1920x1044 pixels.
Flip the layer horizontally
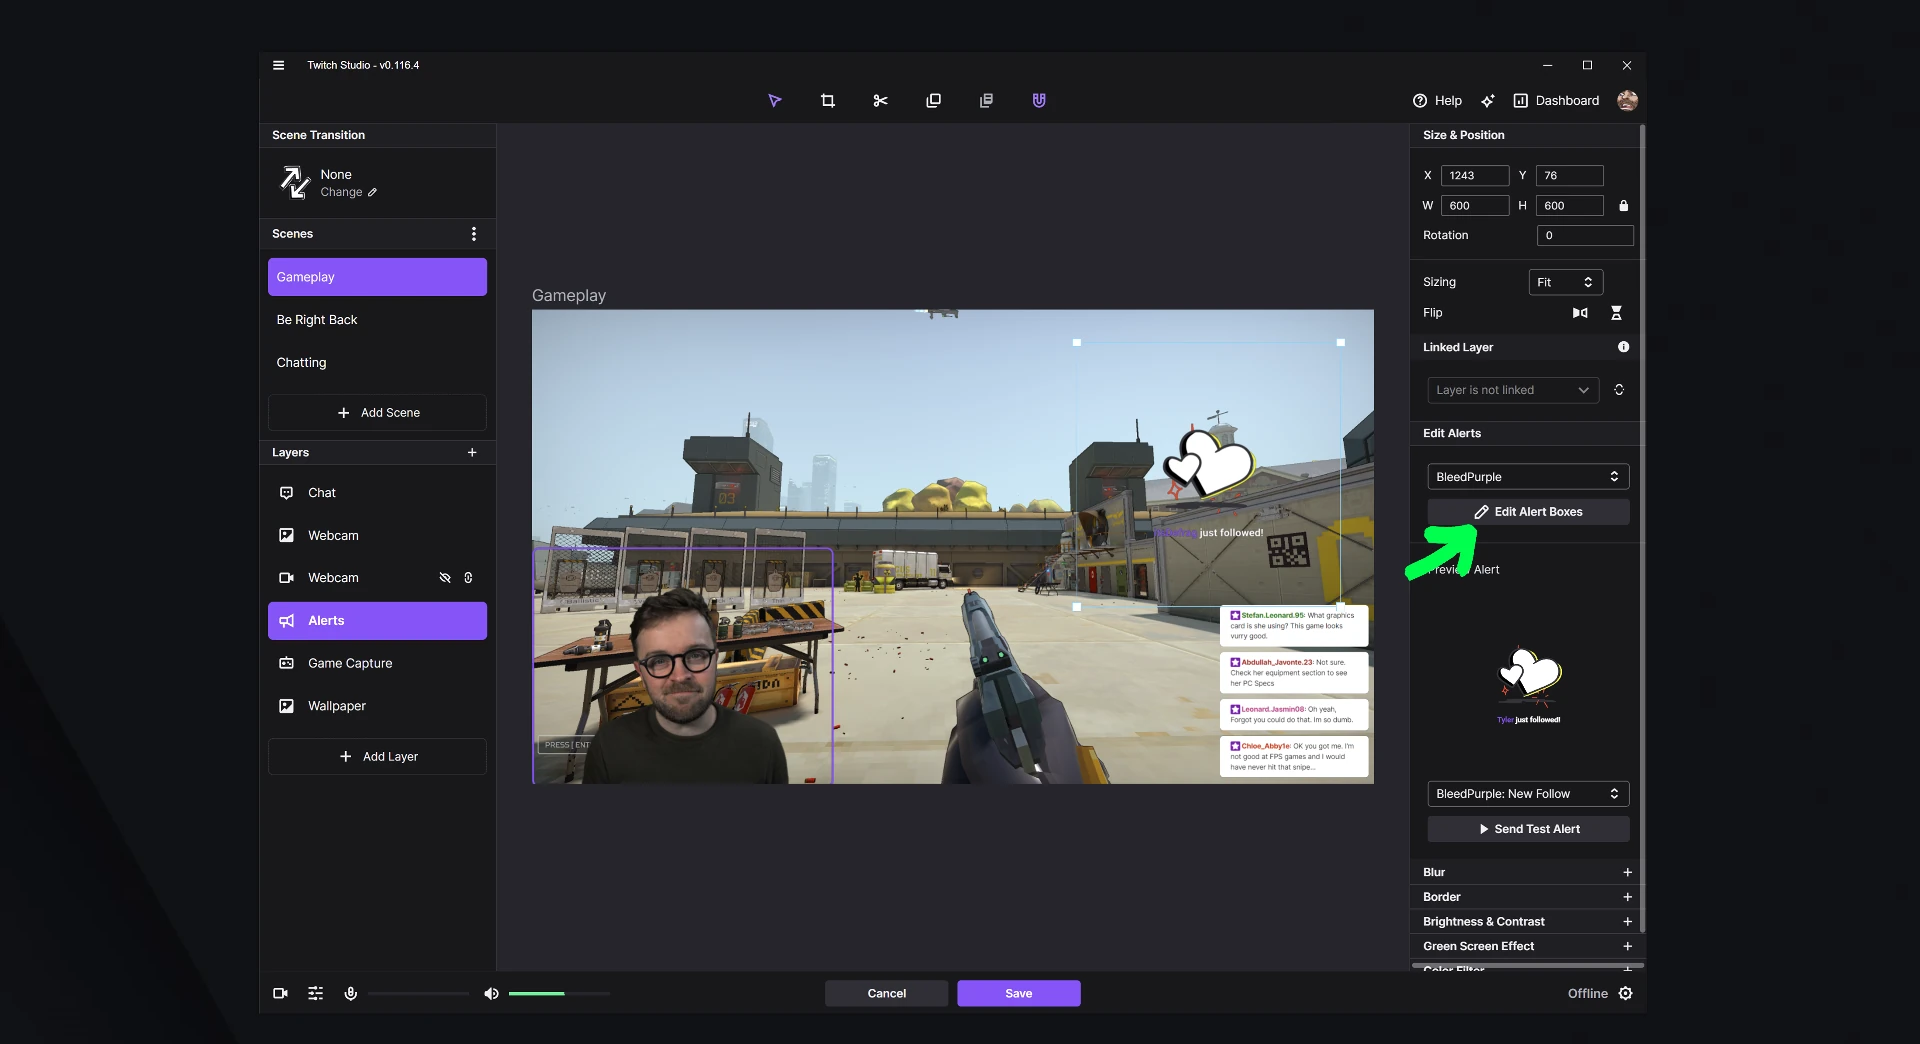[x=1580, y=313]
